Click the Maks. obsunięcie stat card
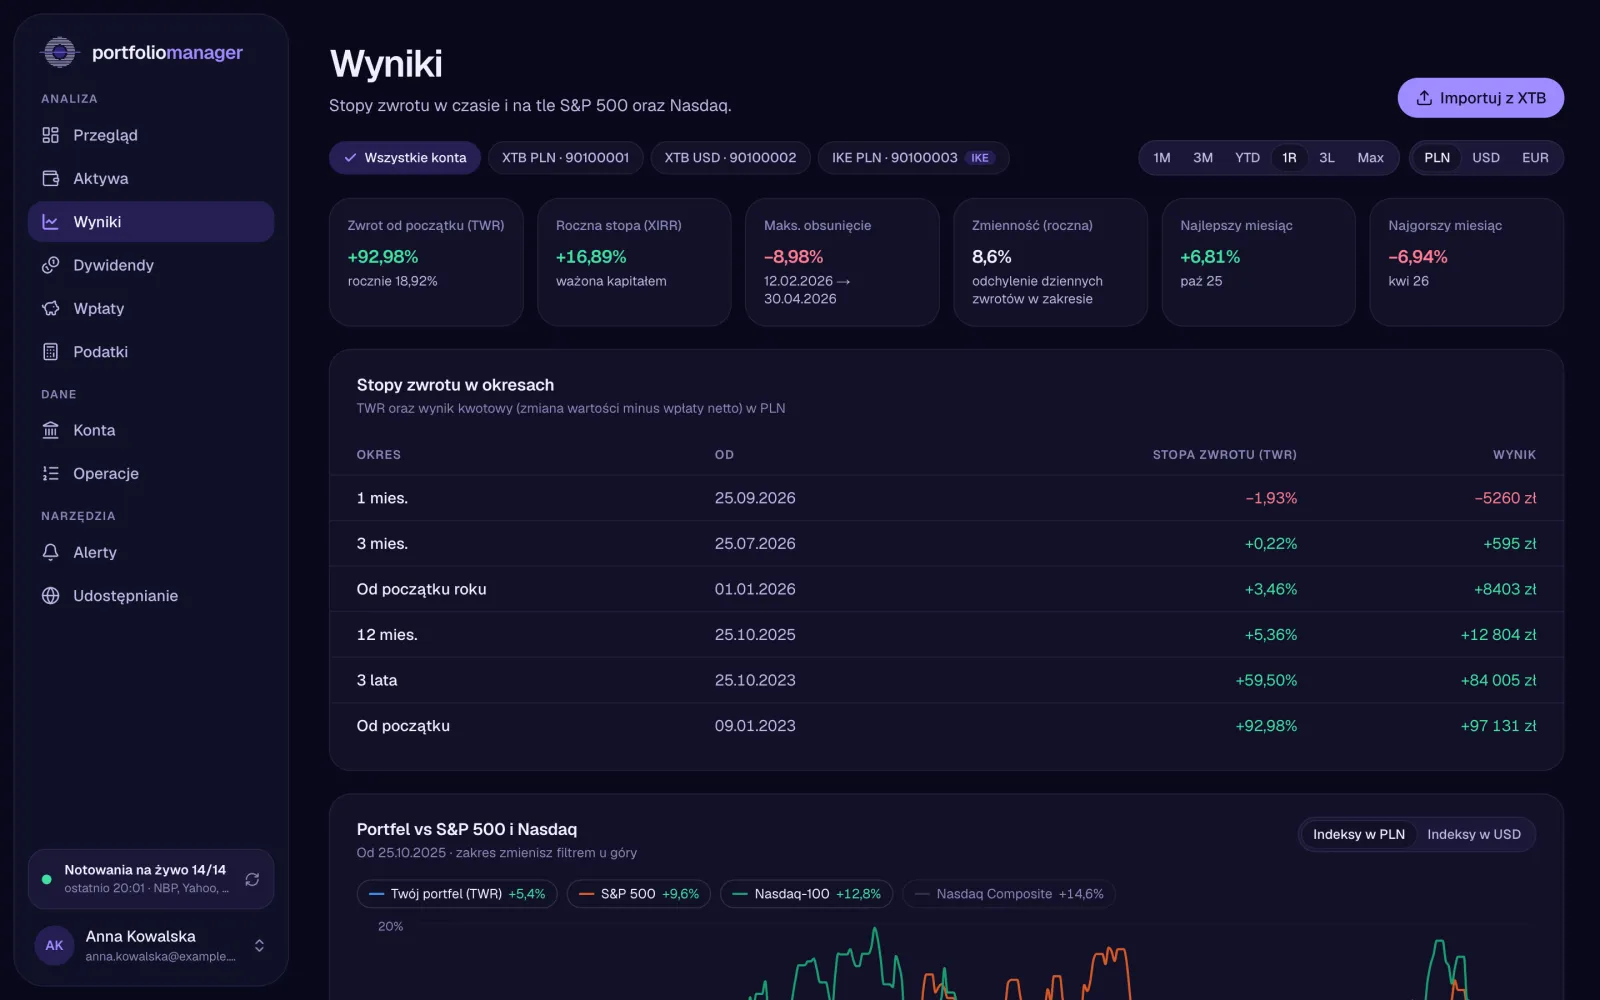 coord(842,262)
